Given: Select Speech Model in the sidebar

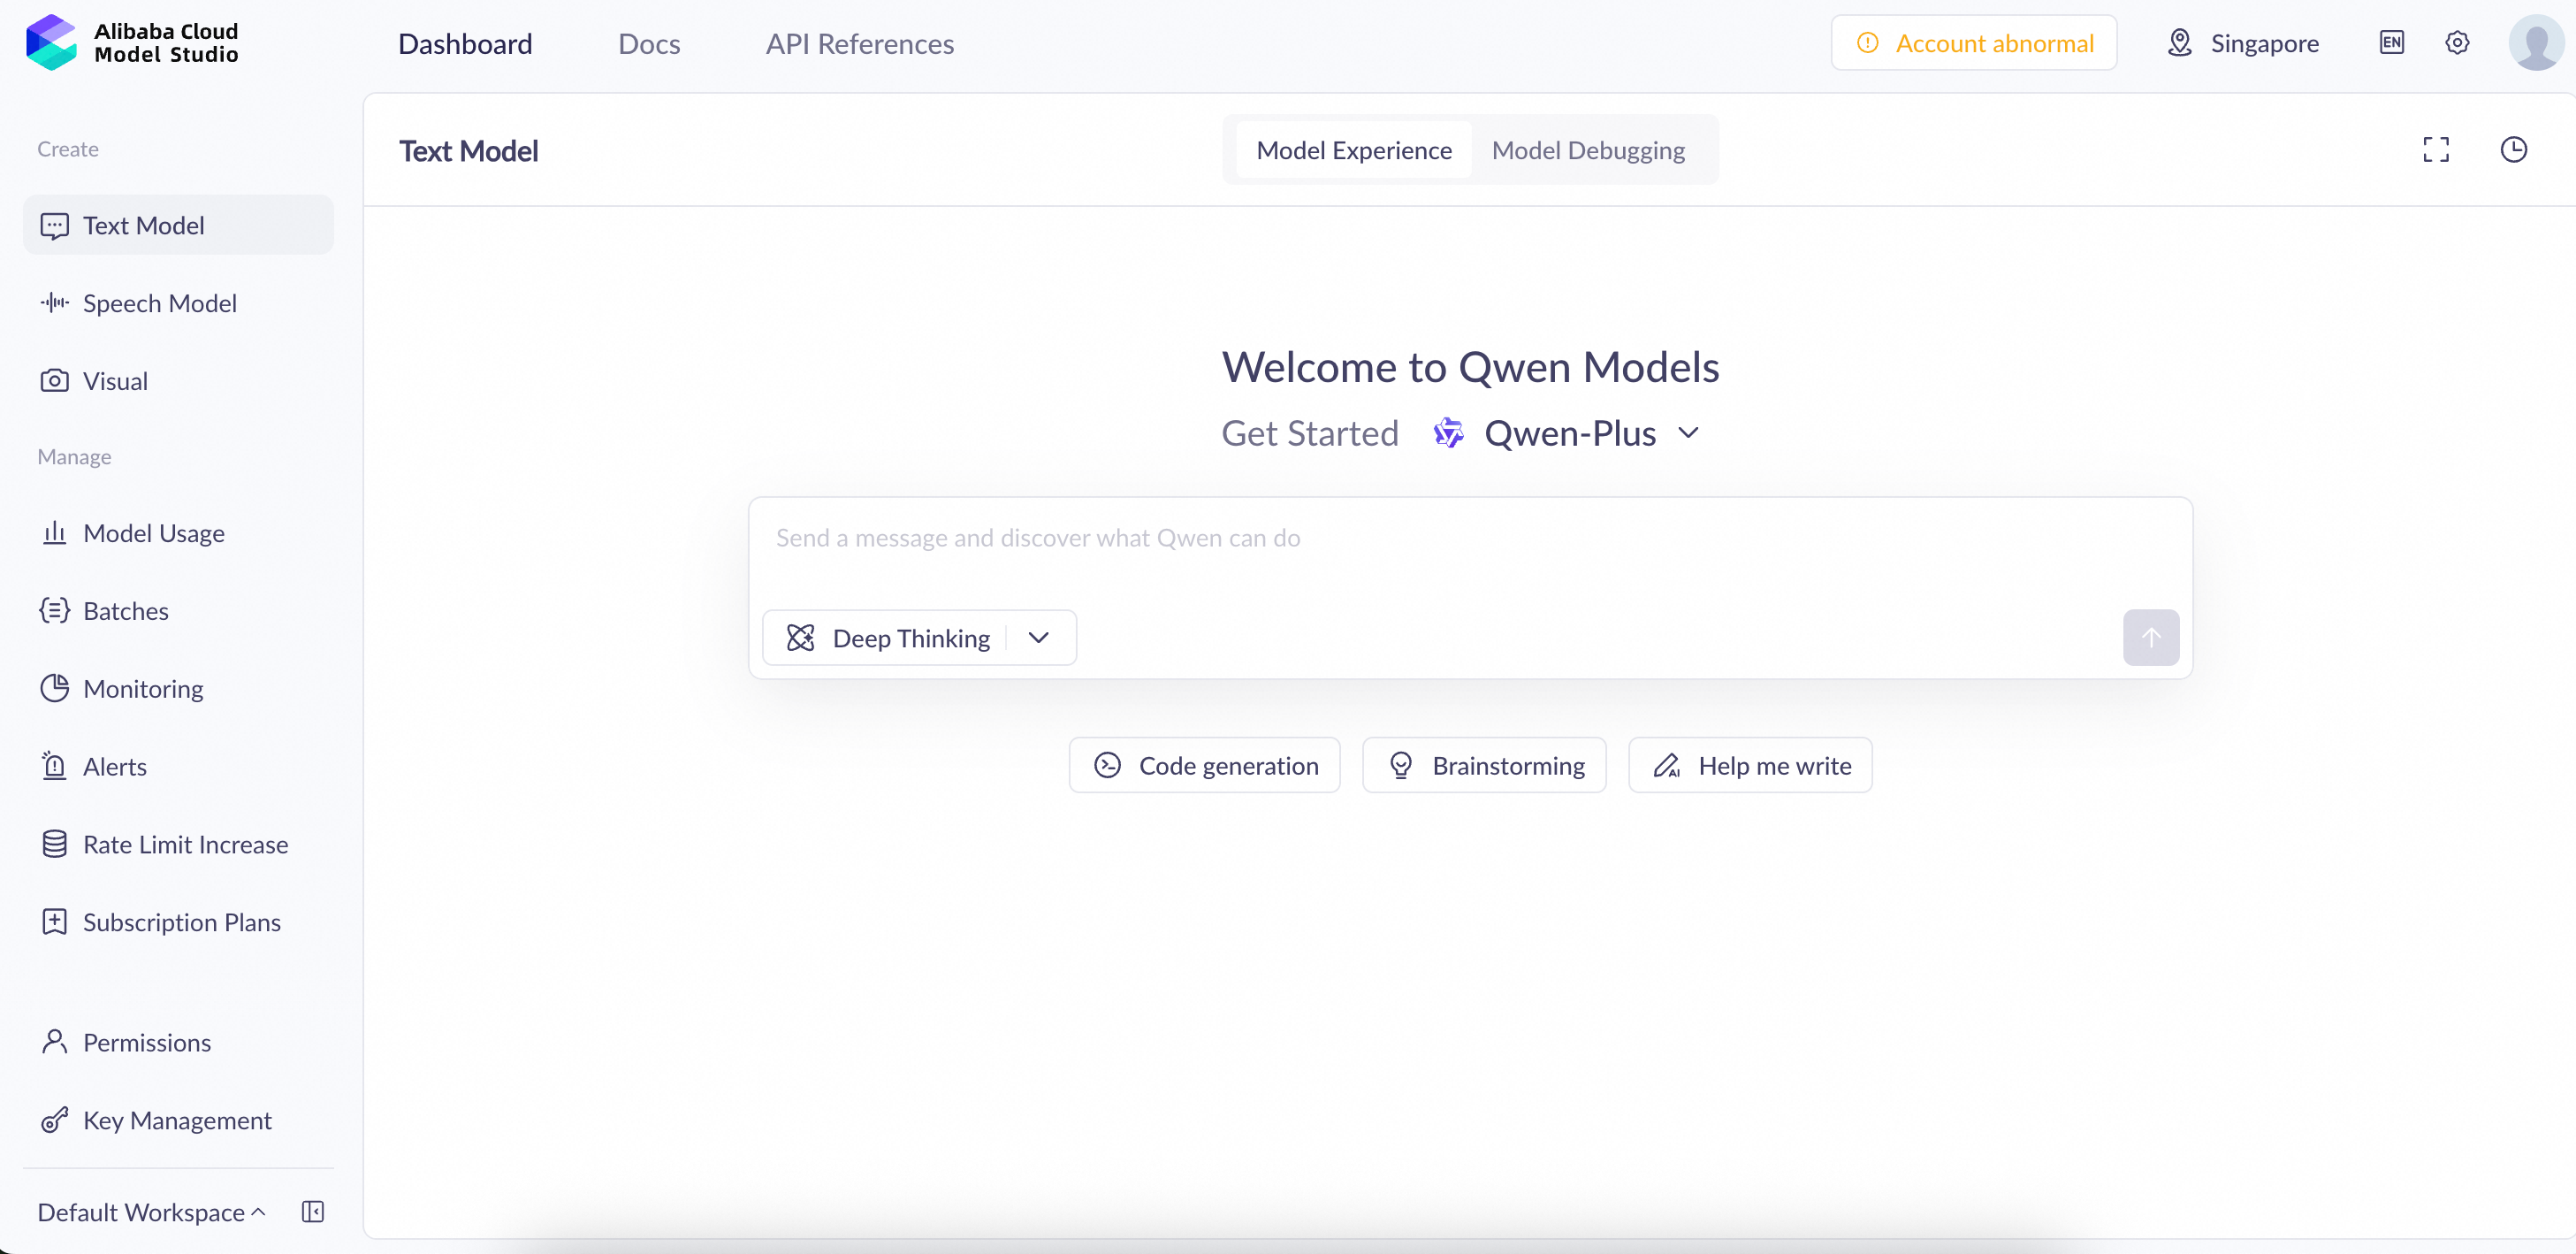Looking at the screenshot, I should pyautogui.click(x=178, y=303).
